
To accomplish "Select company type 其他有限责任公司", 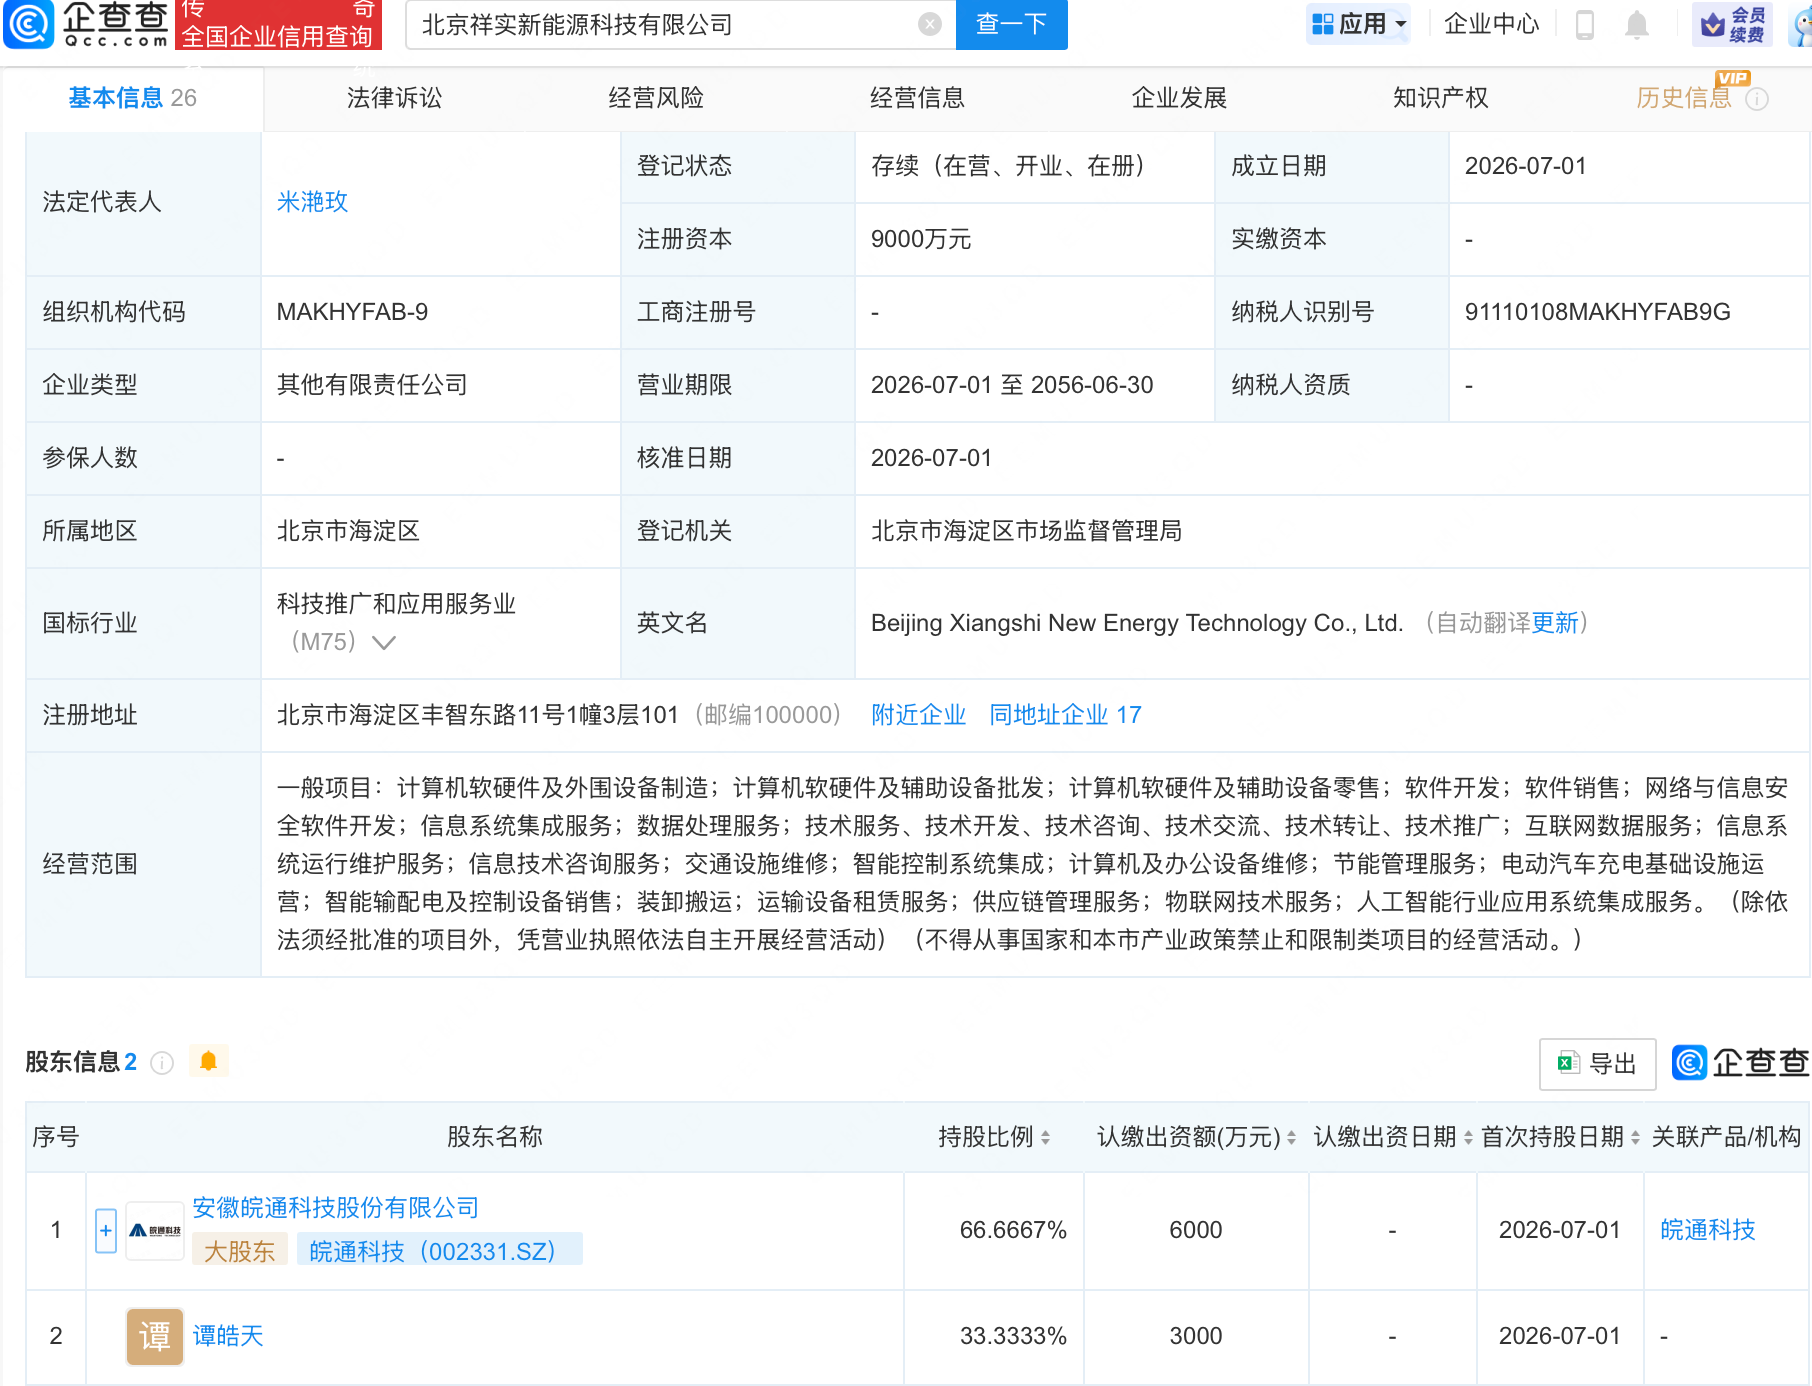I will pyautogui.click(x=372, y=385).
